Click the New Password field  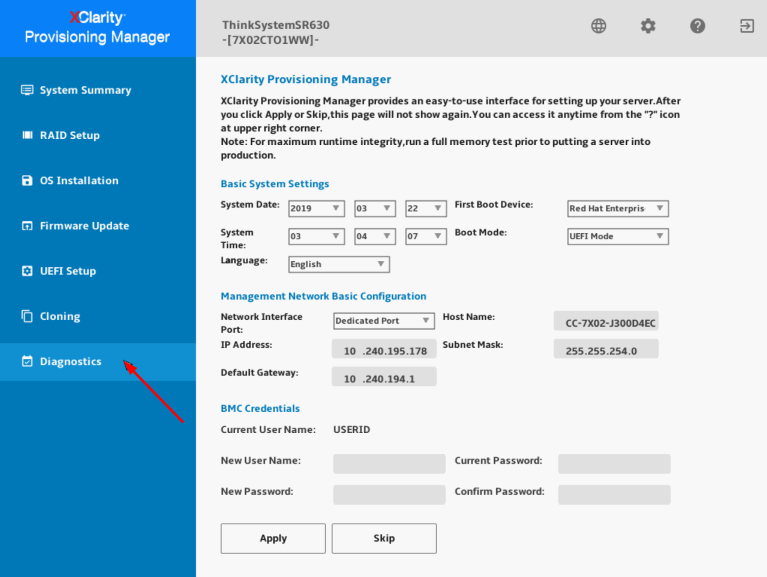389,494
